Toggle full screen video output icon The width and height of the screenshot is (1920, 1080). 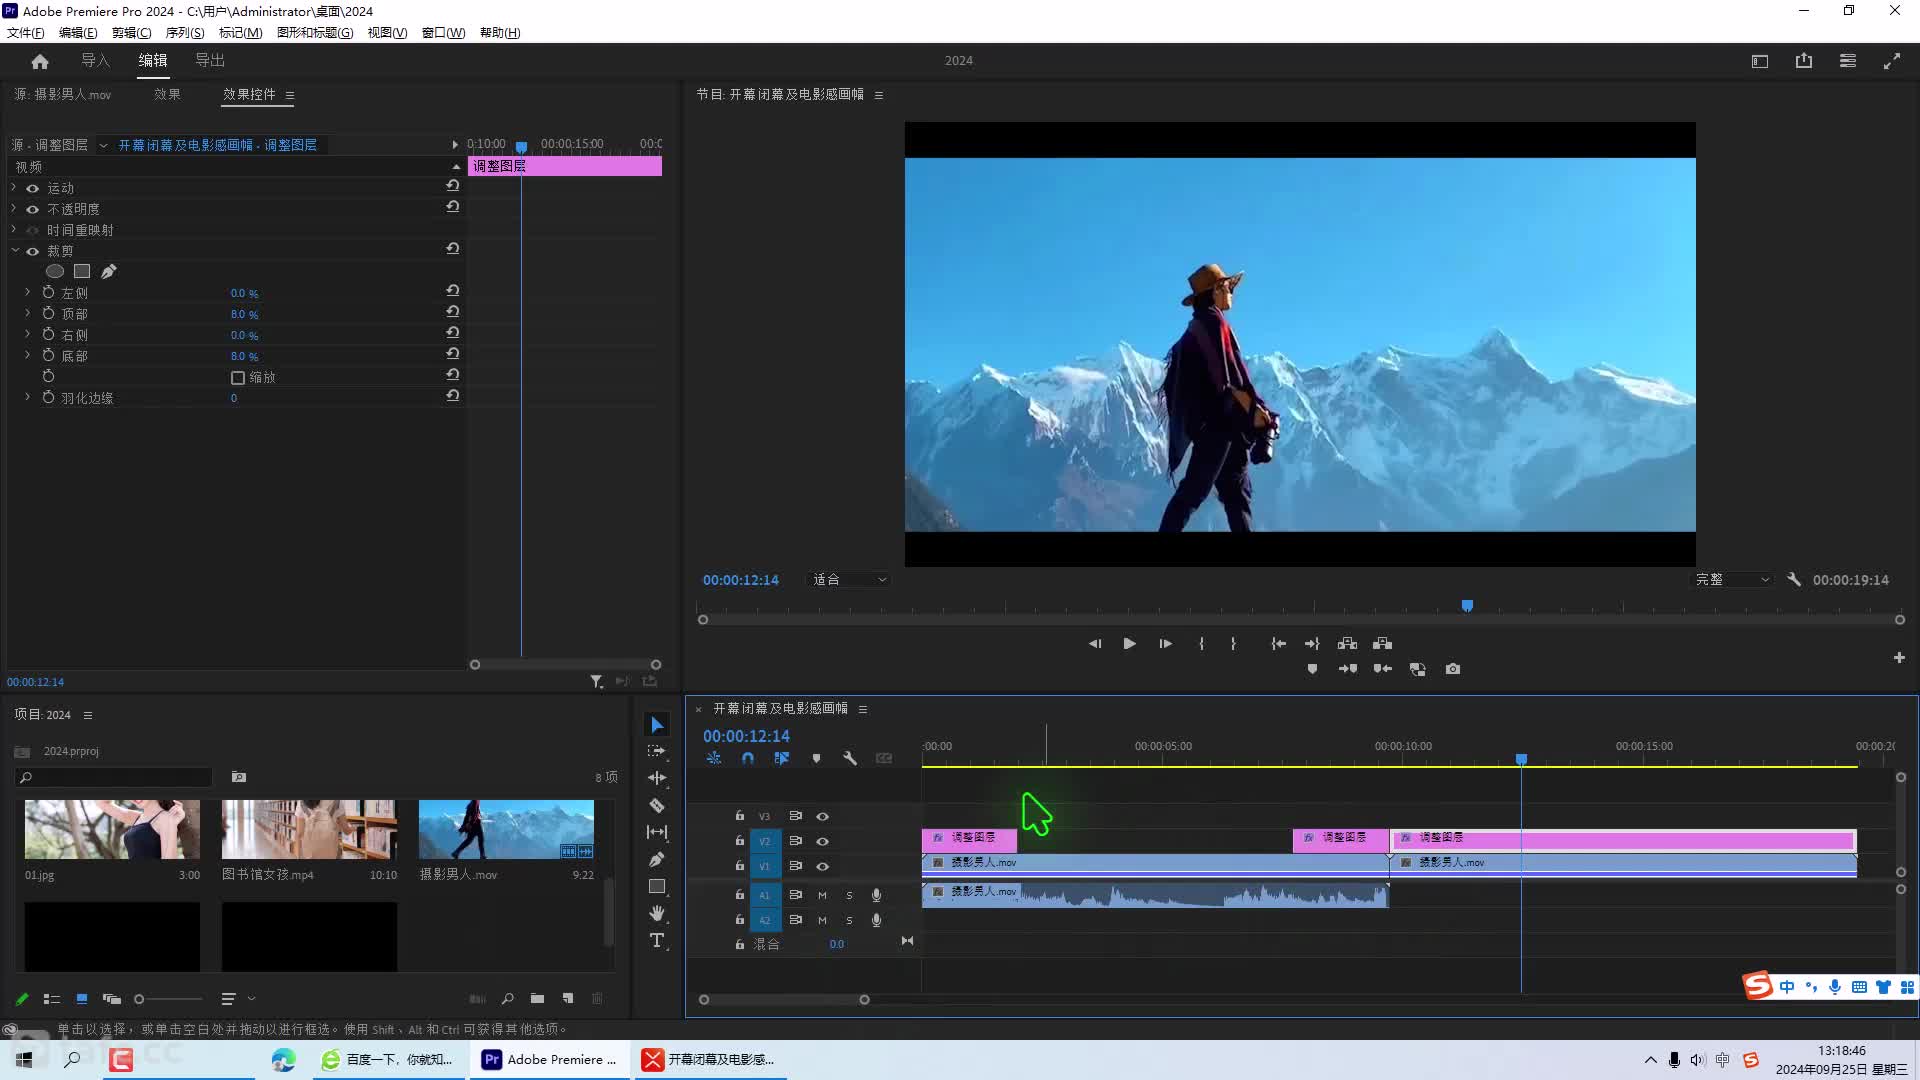pos(1892,61)
